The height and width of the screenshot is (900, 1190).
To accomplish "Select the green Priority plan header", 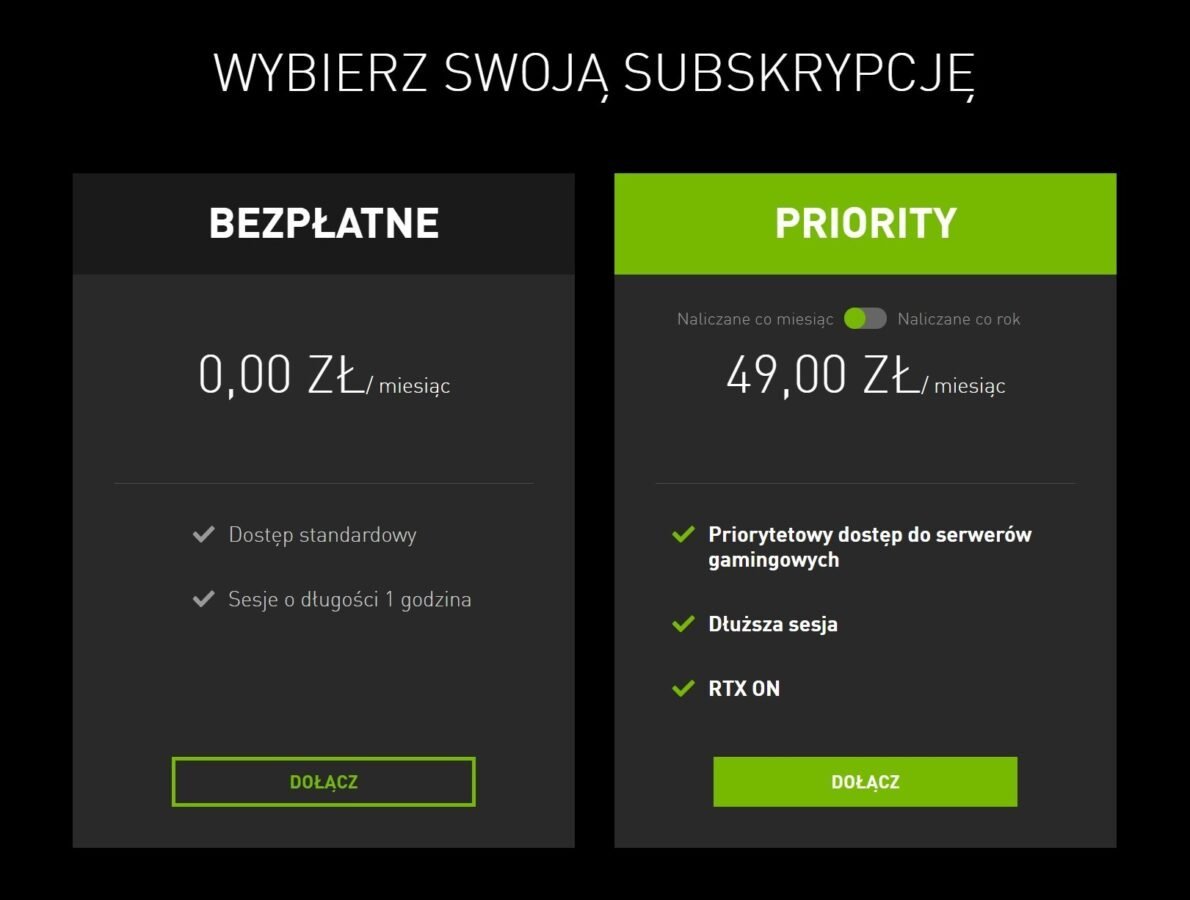I will click(x=865, y=224).
